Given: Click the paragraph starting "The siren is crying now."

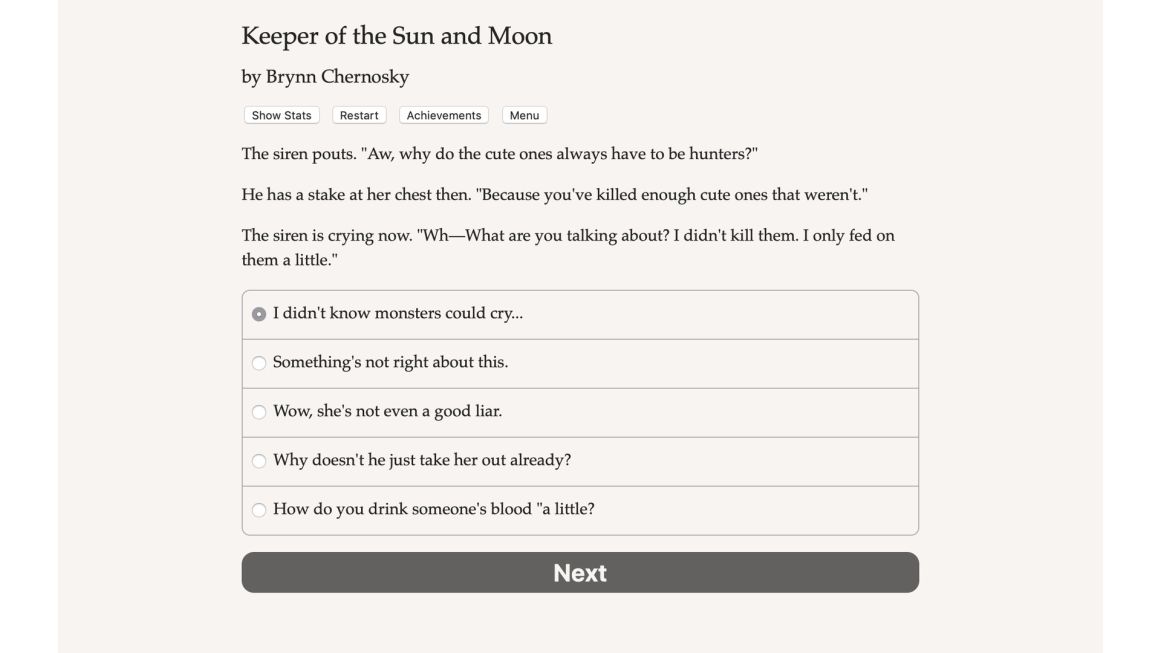Looking at the screenshot, I should point(568,247).
